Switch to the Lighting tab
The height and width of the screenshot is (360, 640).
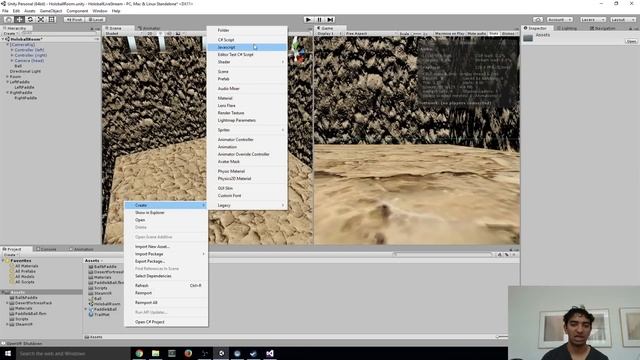[567, 28]
